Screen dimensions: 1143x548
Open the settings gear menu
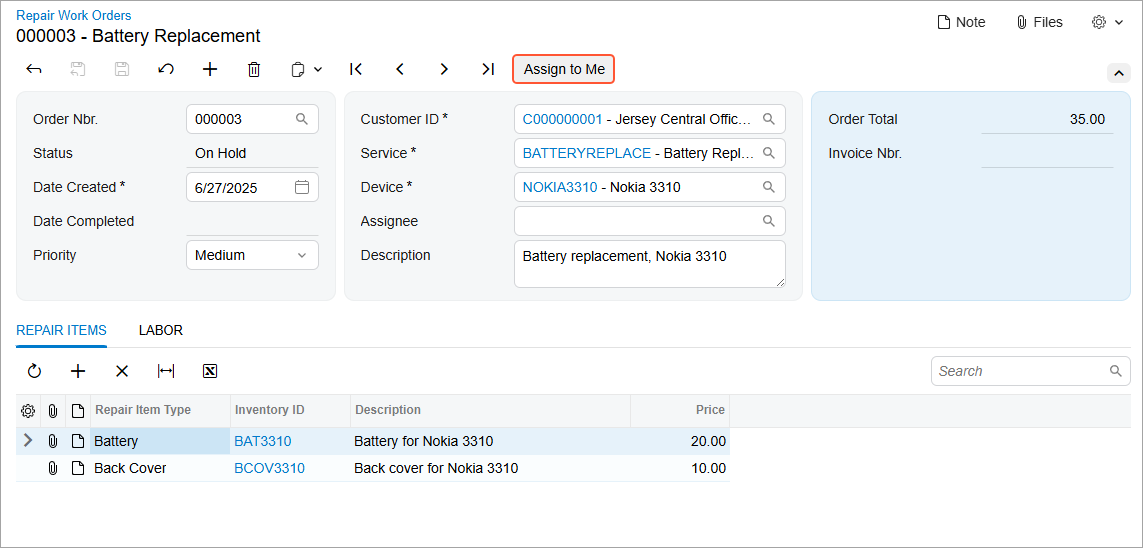1107,22
